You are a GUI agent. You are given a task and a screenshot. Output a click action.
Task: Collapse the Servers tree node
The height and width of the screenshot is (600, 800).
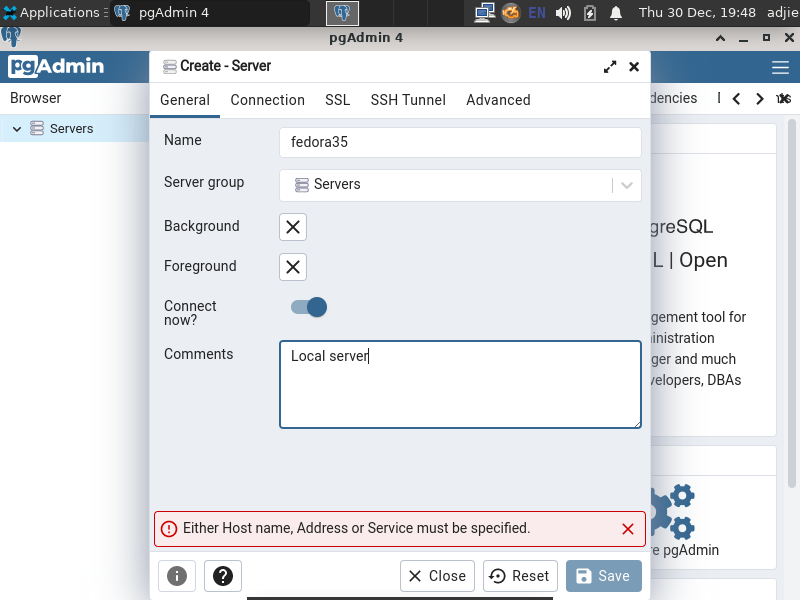[17, 129]
